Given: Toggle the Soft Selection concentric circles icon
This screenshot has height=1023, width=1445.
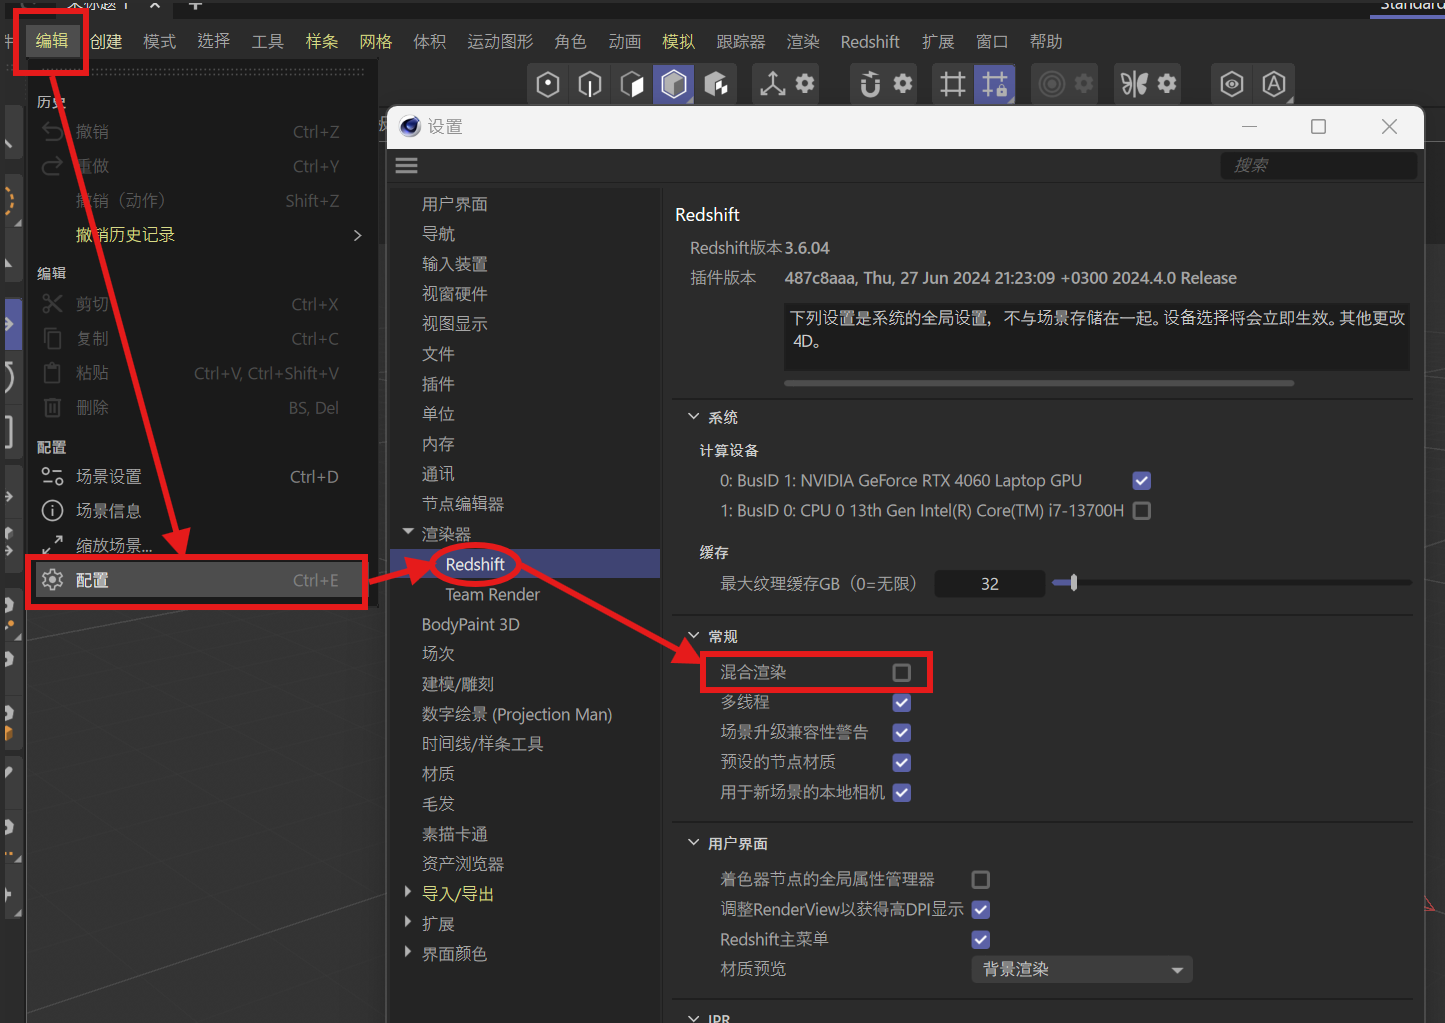Looking at the screenshot, I should pyautogui.click(x=1051, y=84).
